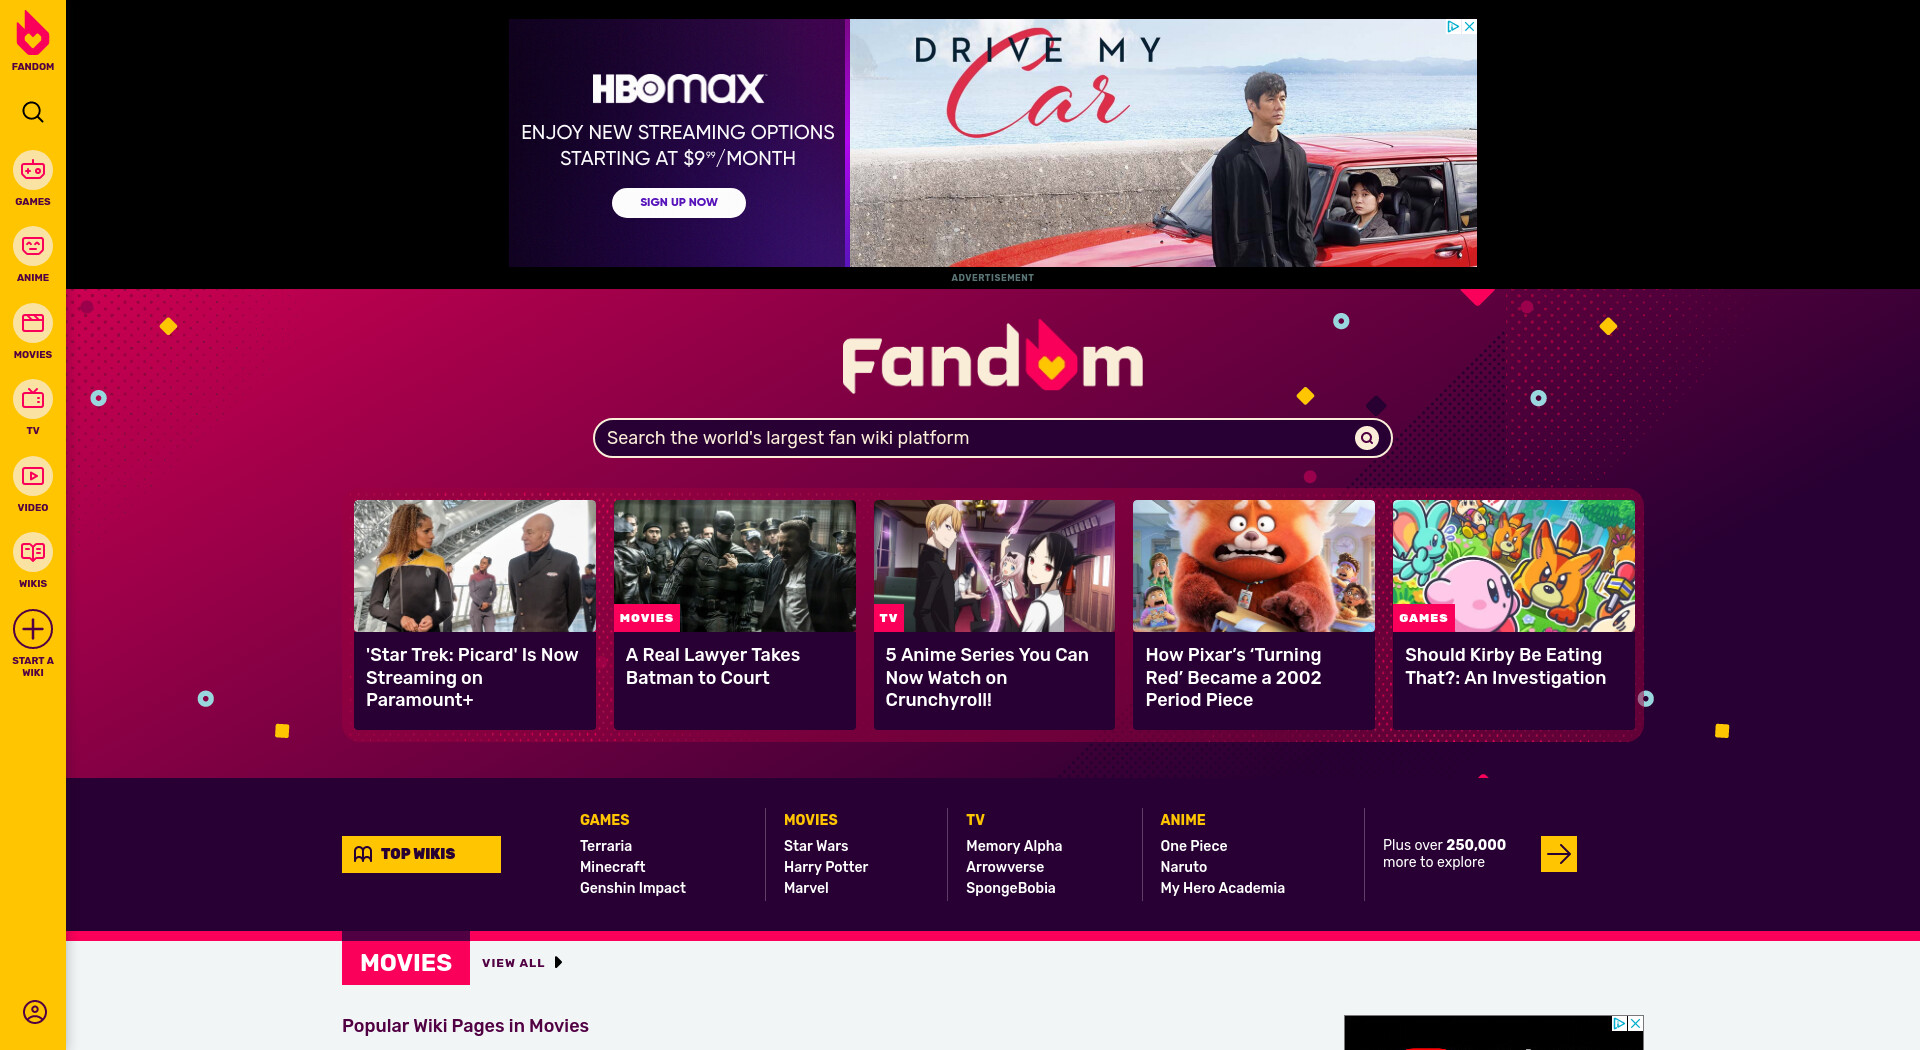Close the small ad at bottom right
The width and height of the screenshot is (1920, 1050).
click(1636, 1023)
